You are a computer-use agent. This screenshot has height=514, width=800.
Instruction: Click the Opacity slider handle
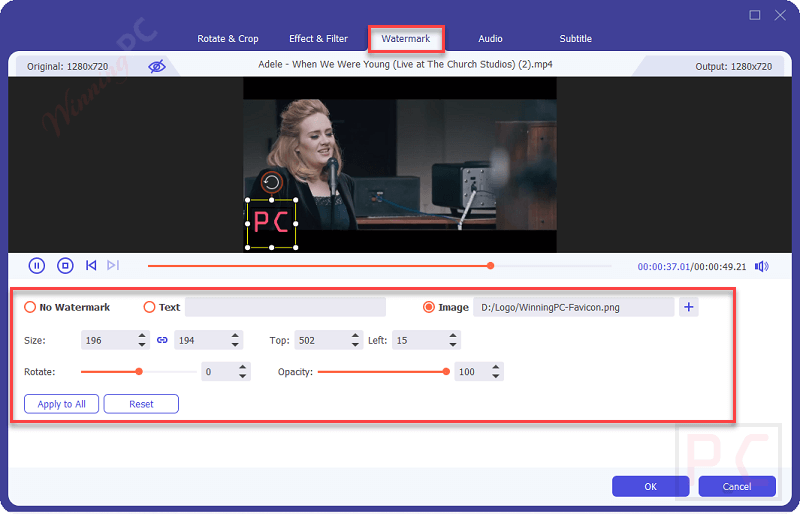point(446,372)
